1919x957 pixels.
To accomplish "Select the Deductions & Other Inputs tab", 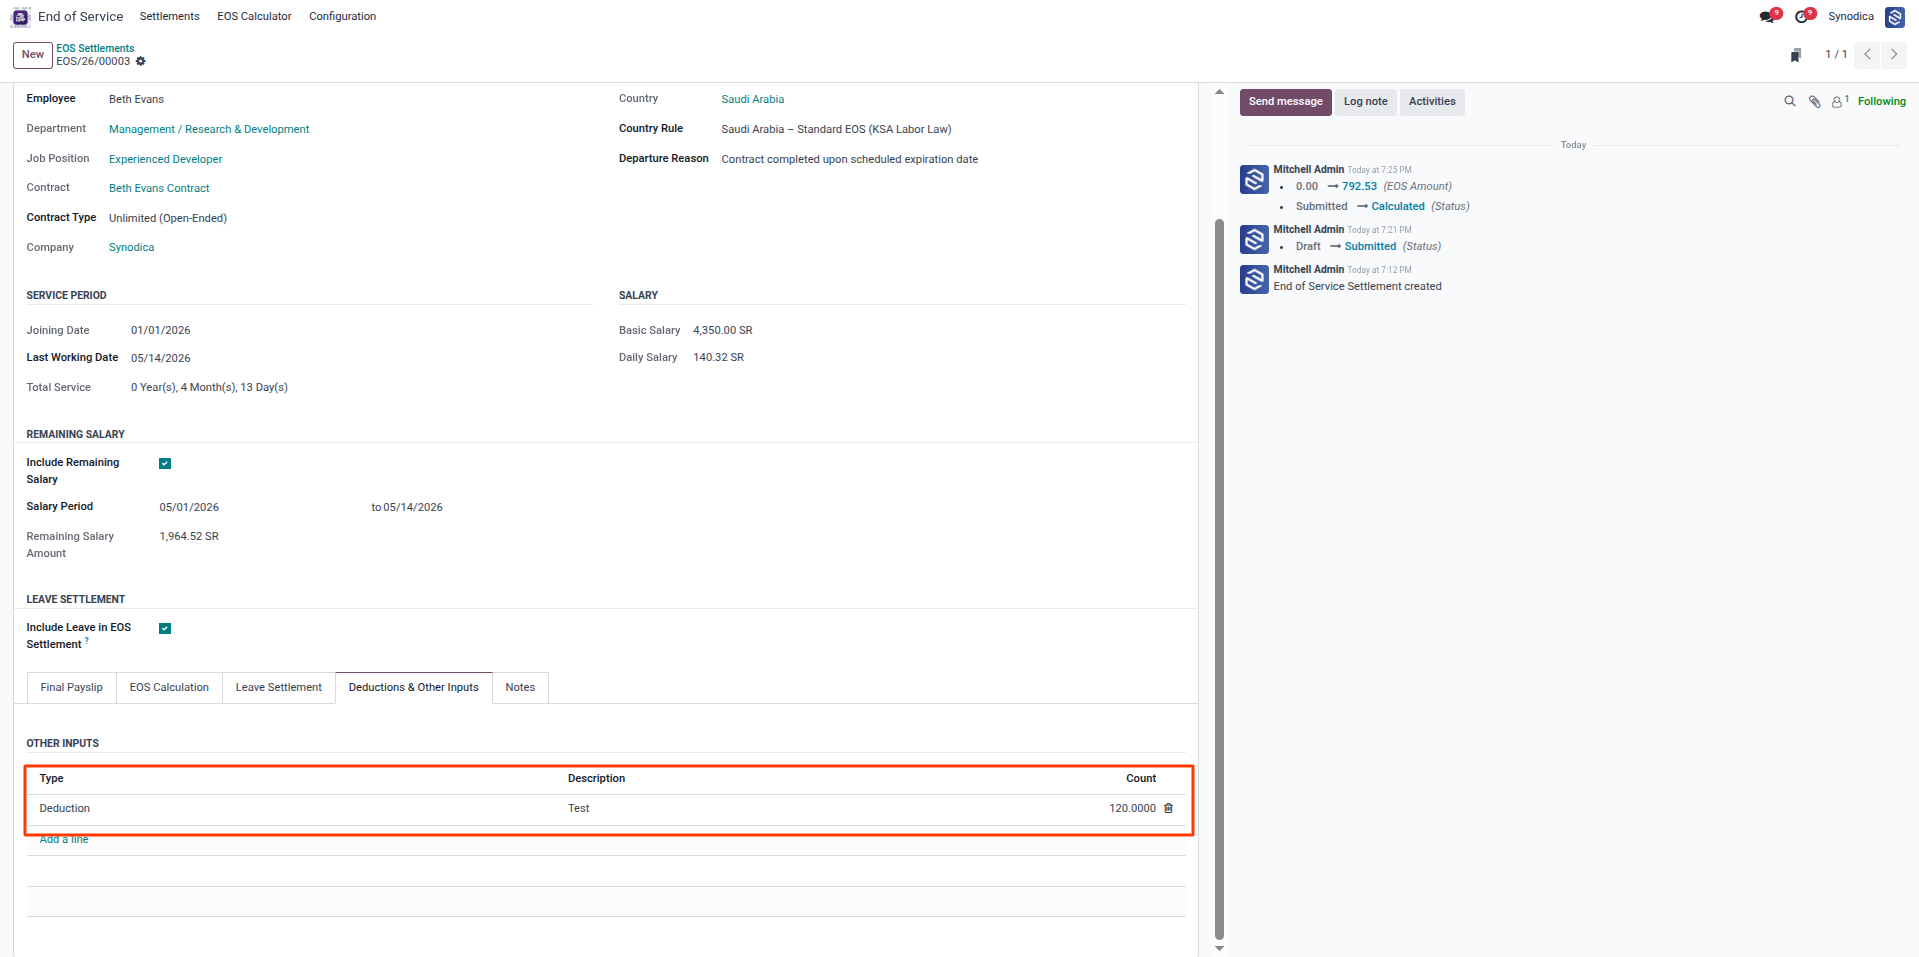I will 413,688.
